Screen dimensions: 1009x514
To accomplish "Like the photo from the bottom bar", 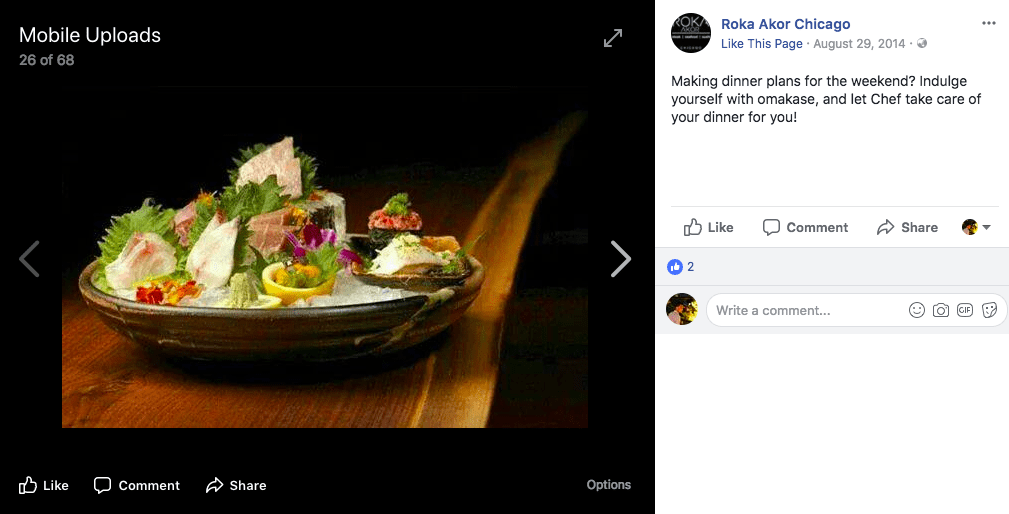I will click(x=44, y=485).
